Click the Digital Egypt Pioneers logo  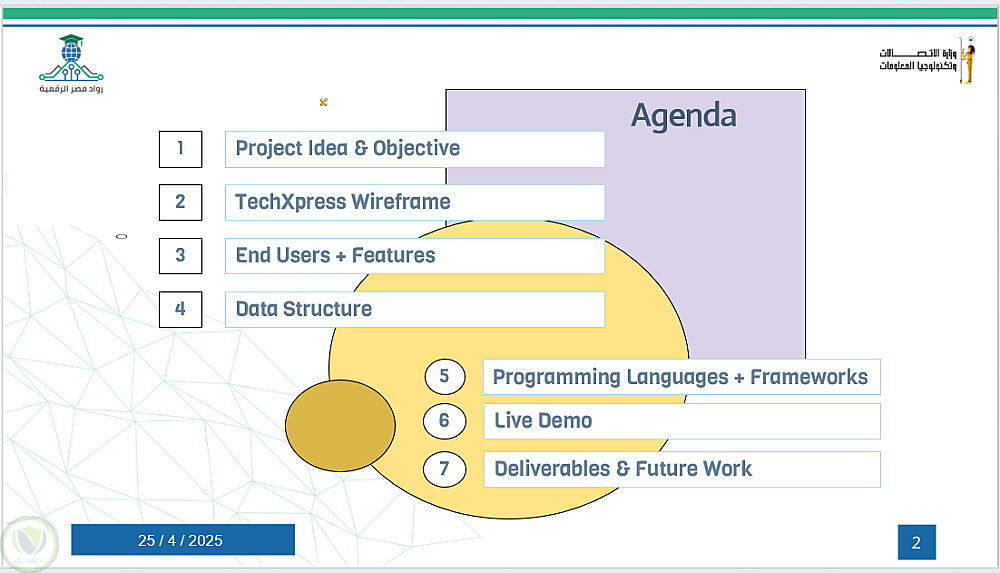(71, 64)
